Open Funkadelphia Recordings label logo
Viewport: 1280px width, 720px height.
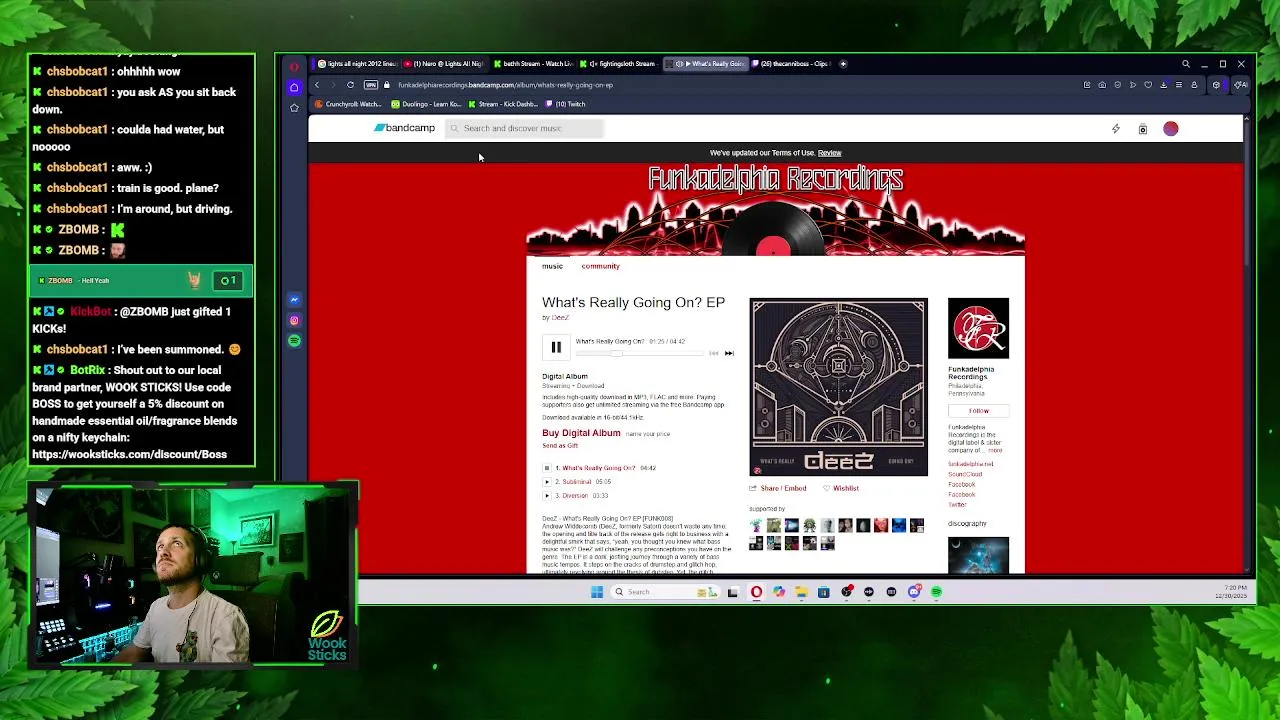tap(978, 328)
